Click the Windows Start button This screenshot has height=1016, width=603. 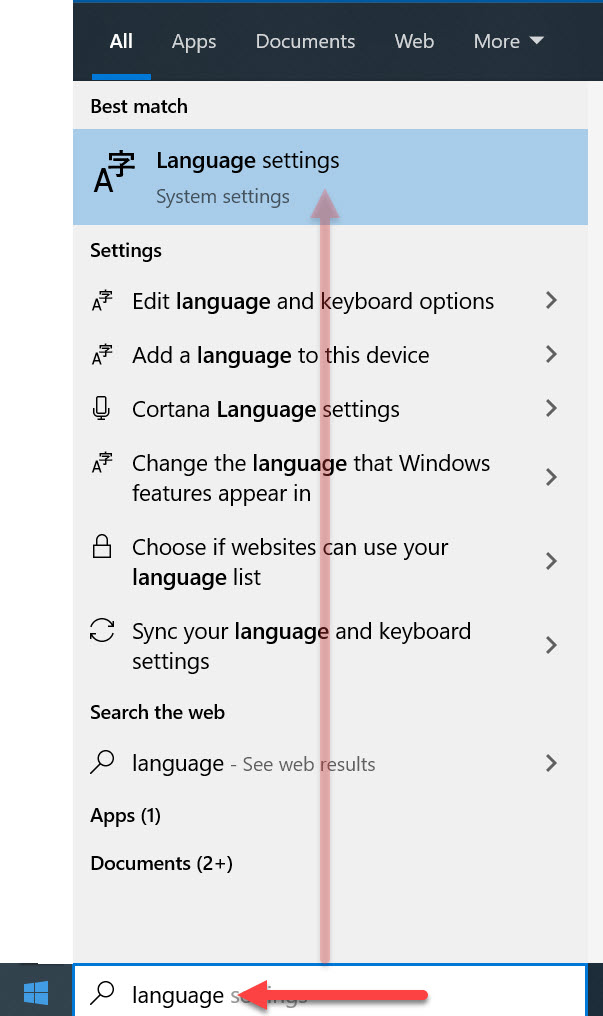36,993
